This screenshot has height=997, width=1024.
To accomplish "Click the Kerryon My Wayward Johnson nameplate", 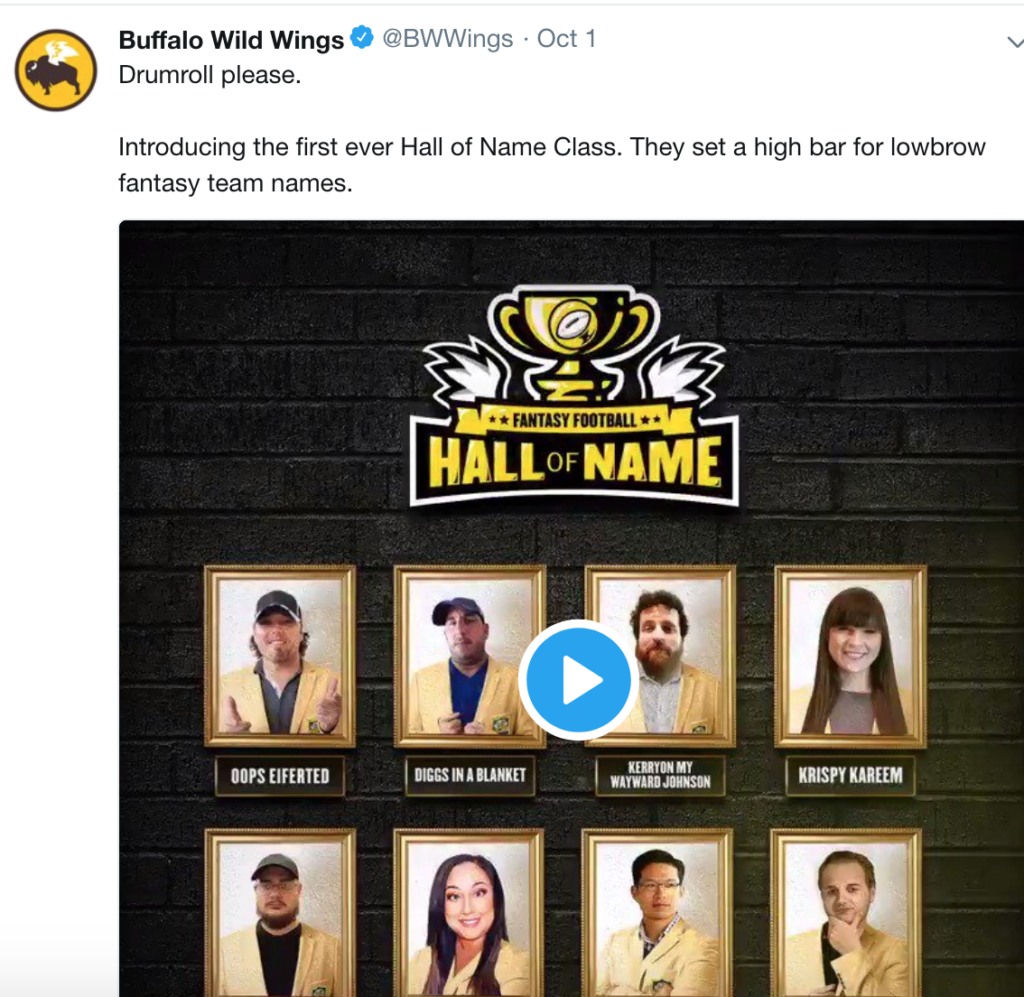I will coord(660,775).
